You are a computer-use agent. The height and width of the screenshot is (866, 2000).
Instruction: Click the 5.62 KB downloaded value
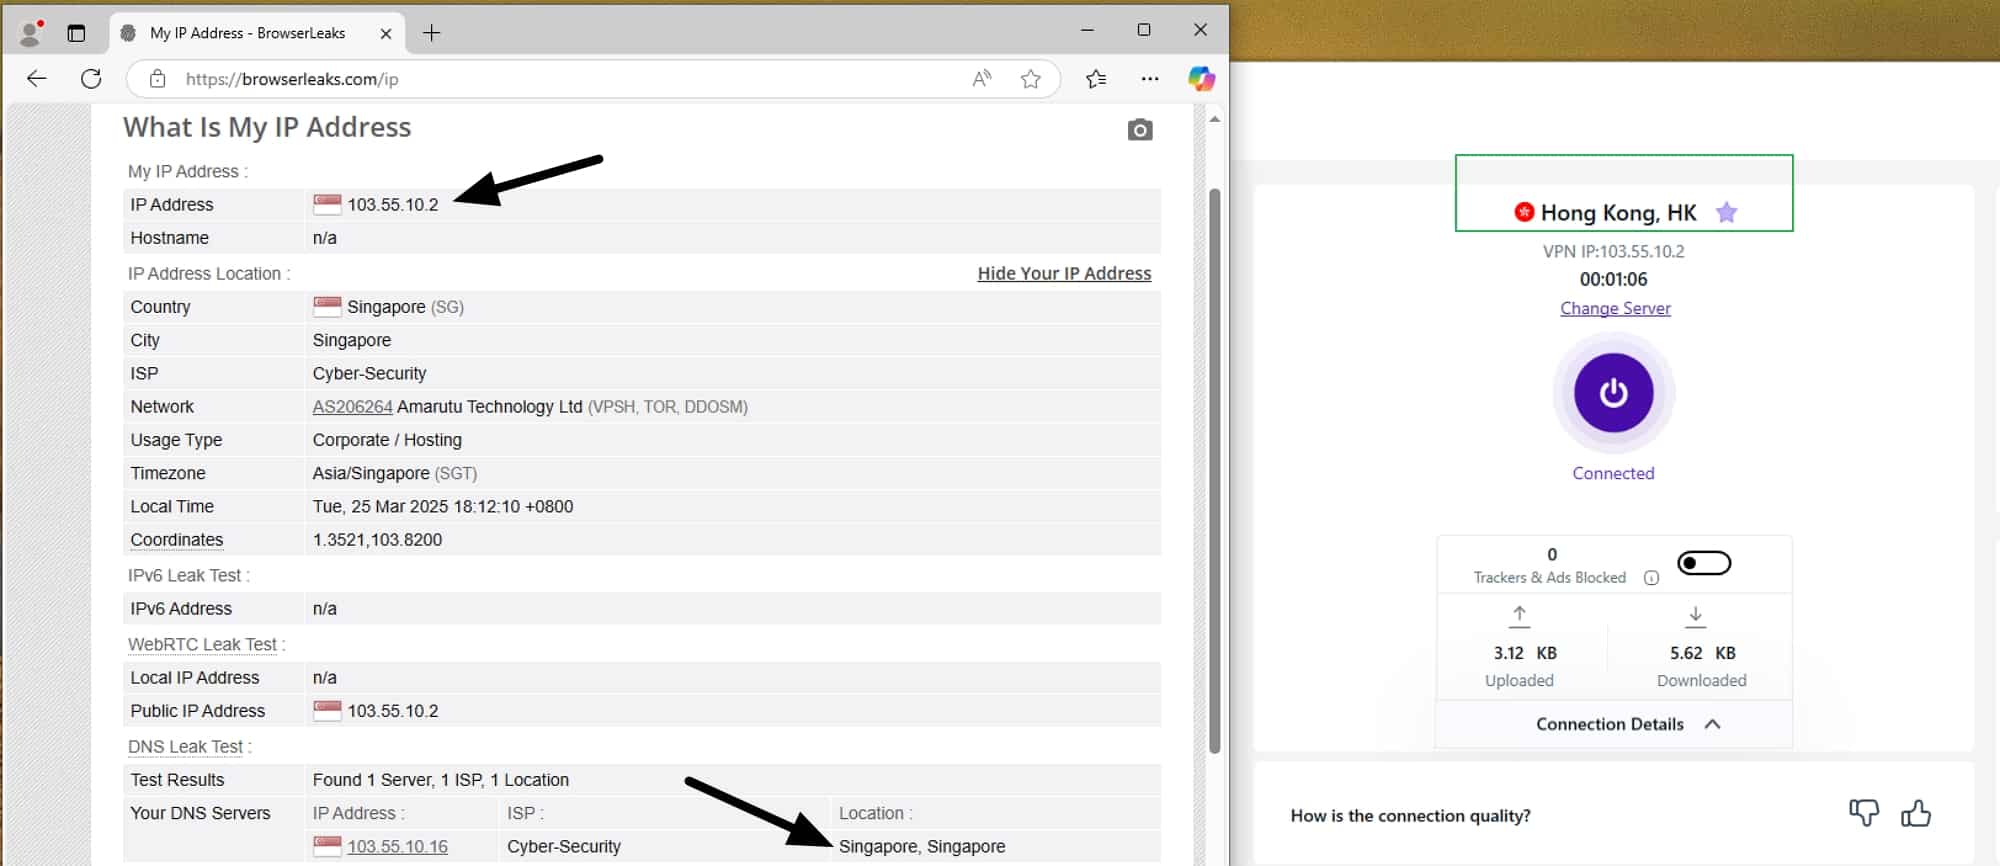[1702, 653]
